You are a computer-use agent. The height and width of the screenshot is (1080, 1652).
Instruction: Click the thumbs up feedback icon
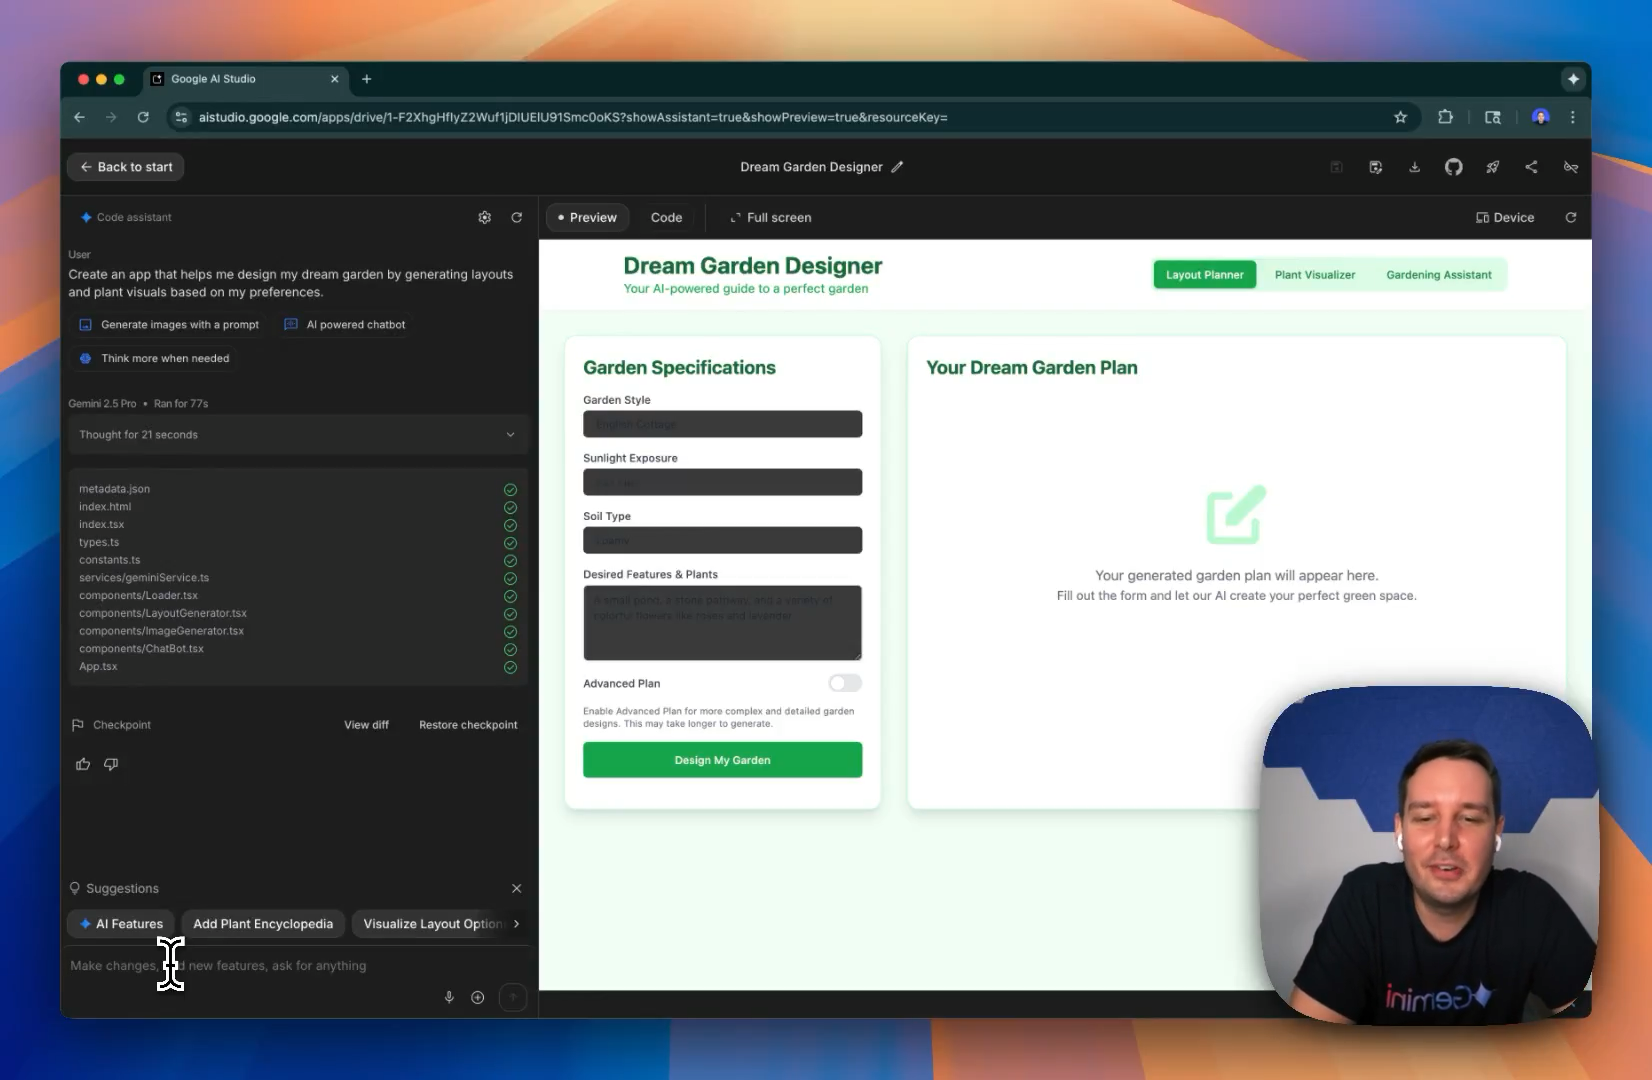(x=83, y=764)
